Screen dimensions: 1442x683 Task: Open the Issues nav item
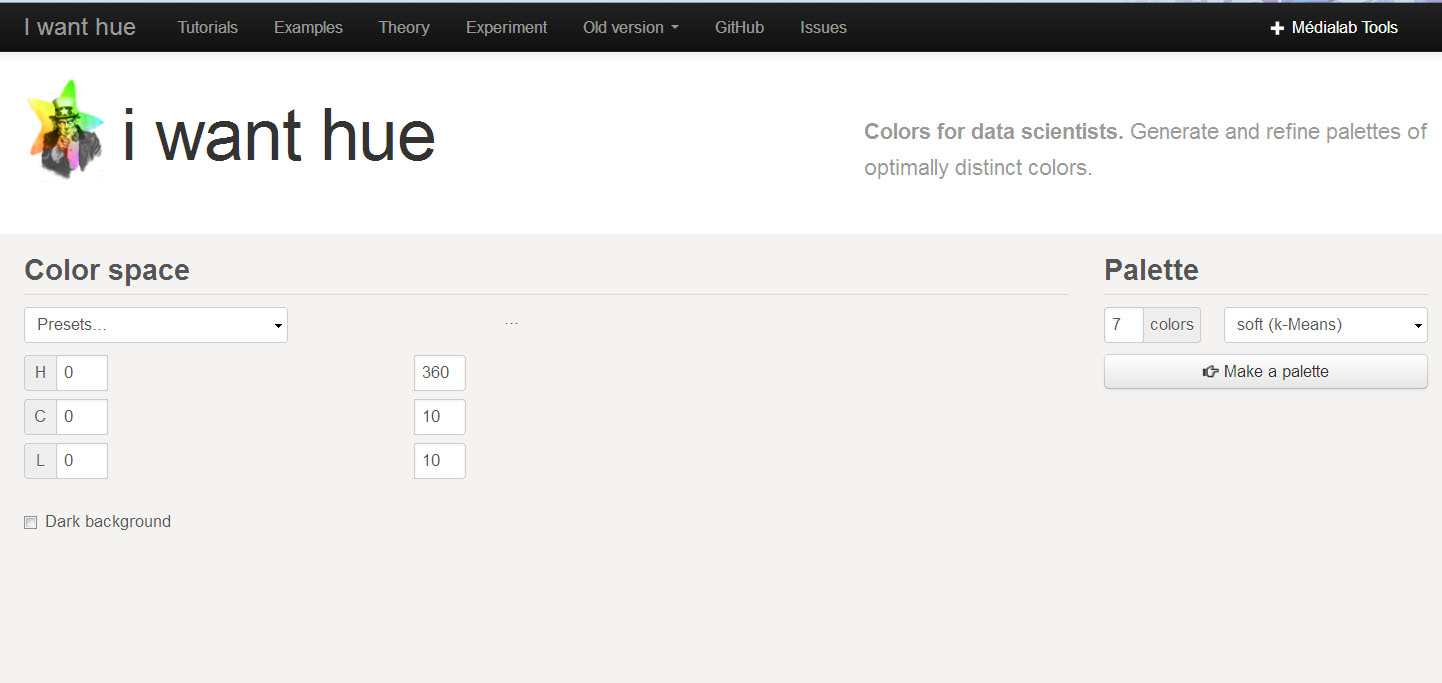pyautogui.click(x=824, y=28)
